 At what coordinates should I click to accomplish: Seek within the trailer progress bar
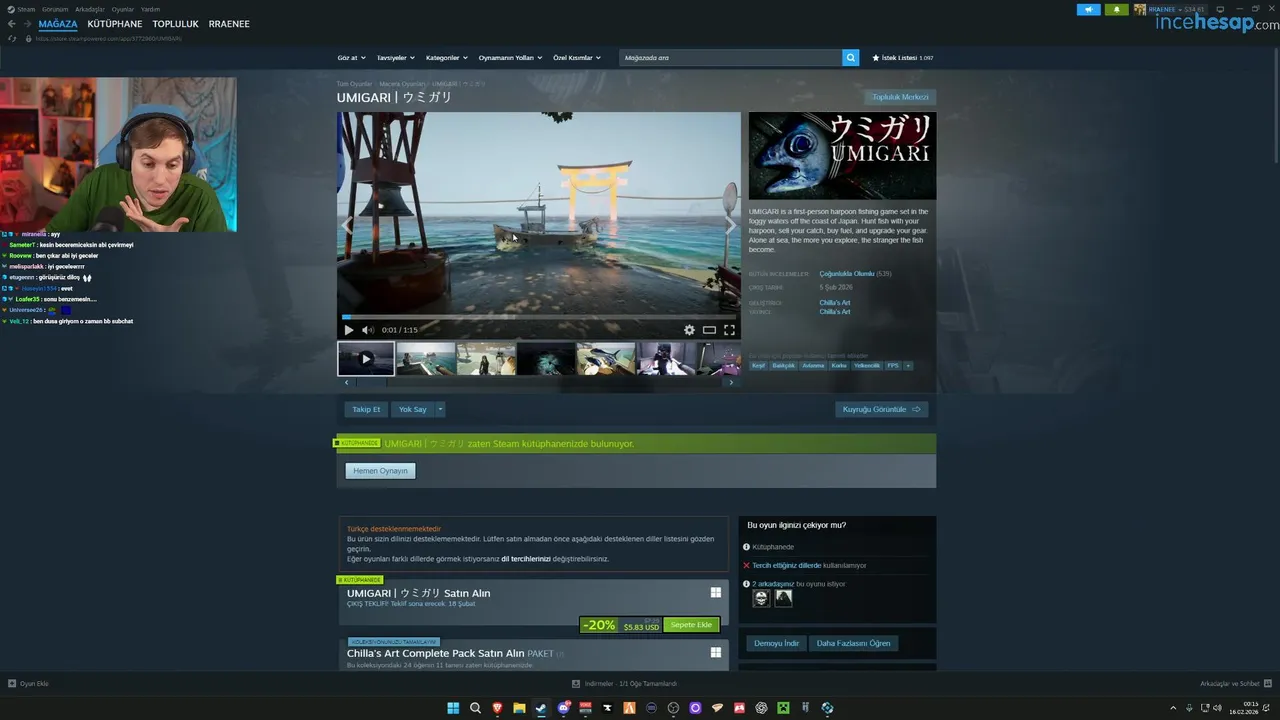(x=539, y=317)
